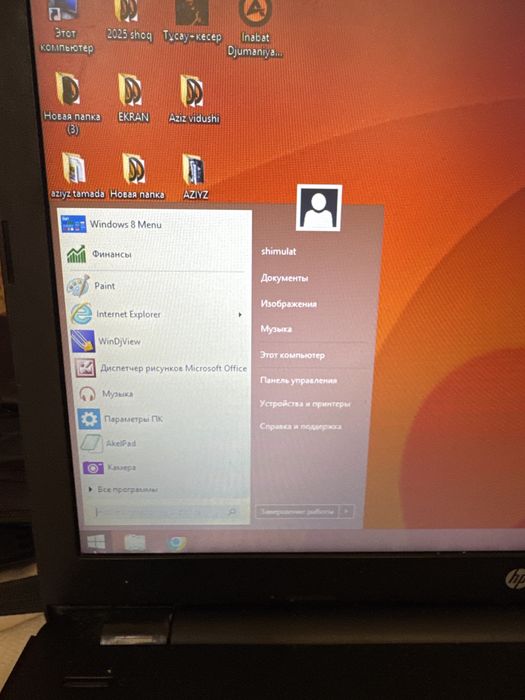Image resolution: width=525 pixels, height=700 pixels.
Task: Open shimulat user folder
Action: tap(279, 251)
